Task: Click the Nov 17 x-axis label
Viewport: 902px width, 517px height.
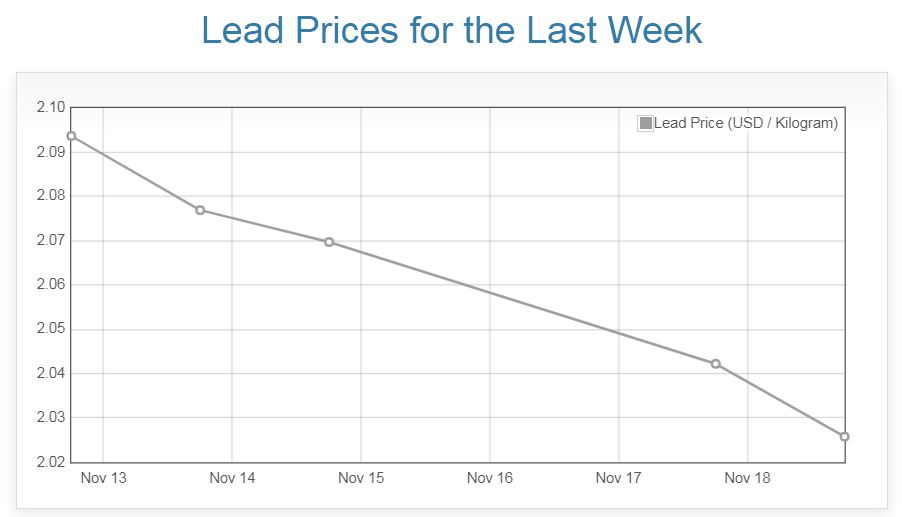Action: (x=618, y=478)
